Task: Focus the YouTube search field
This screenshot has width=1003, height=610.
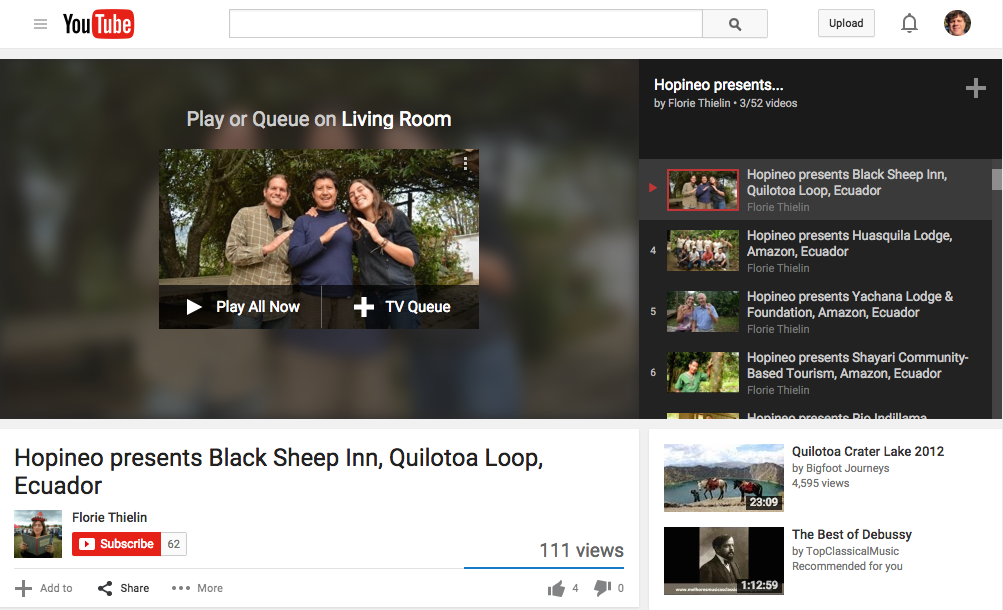Action: coord(466,24)
